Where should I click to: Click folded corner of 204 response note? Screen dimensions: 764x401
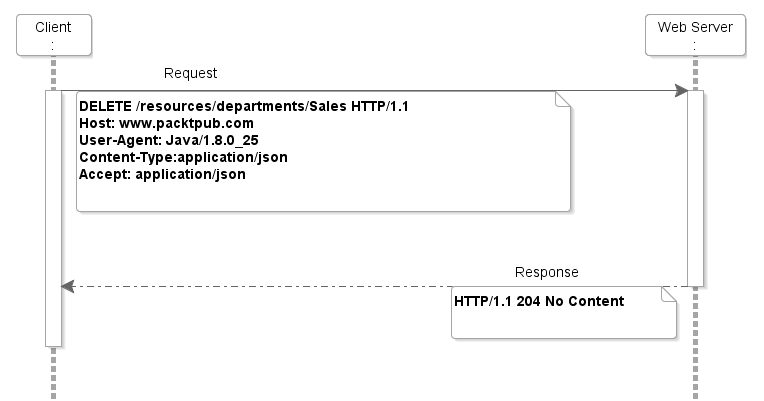(x=669, y=294)
